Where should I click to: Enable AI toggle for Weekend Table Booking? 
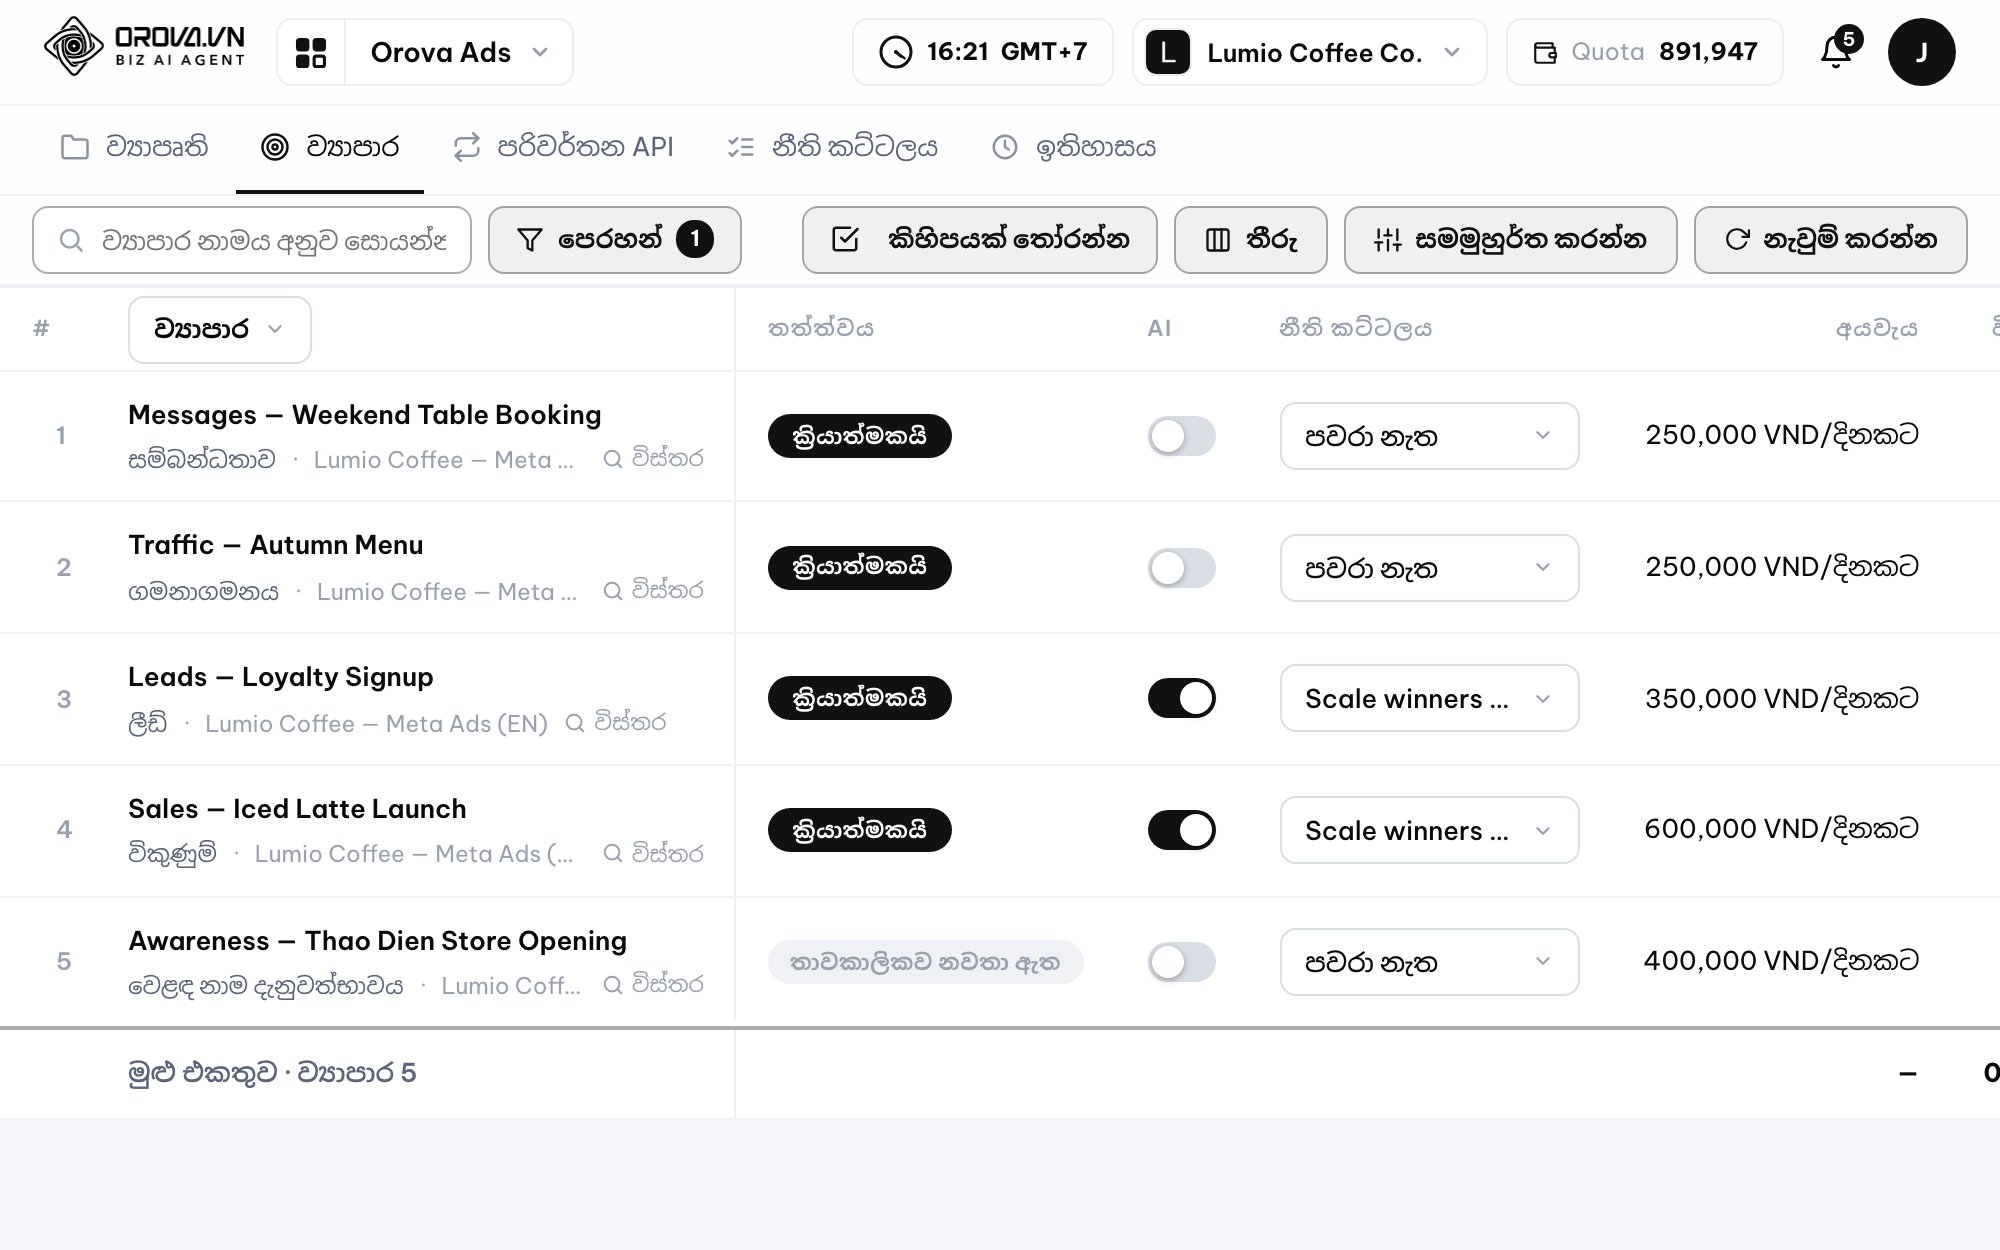click(1181, 436)
